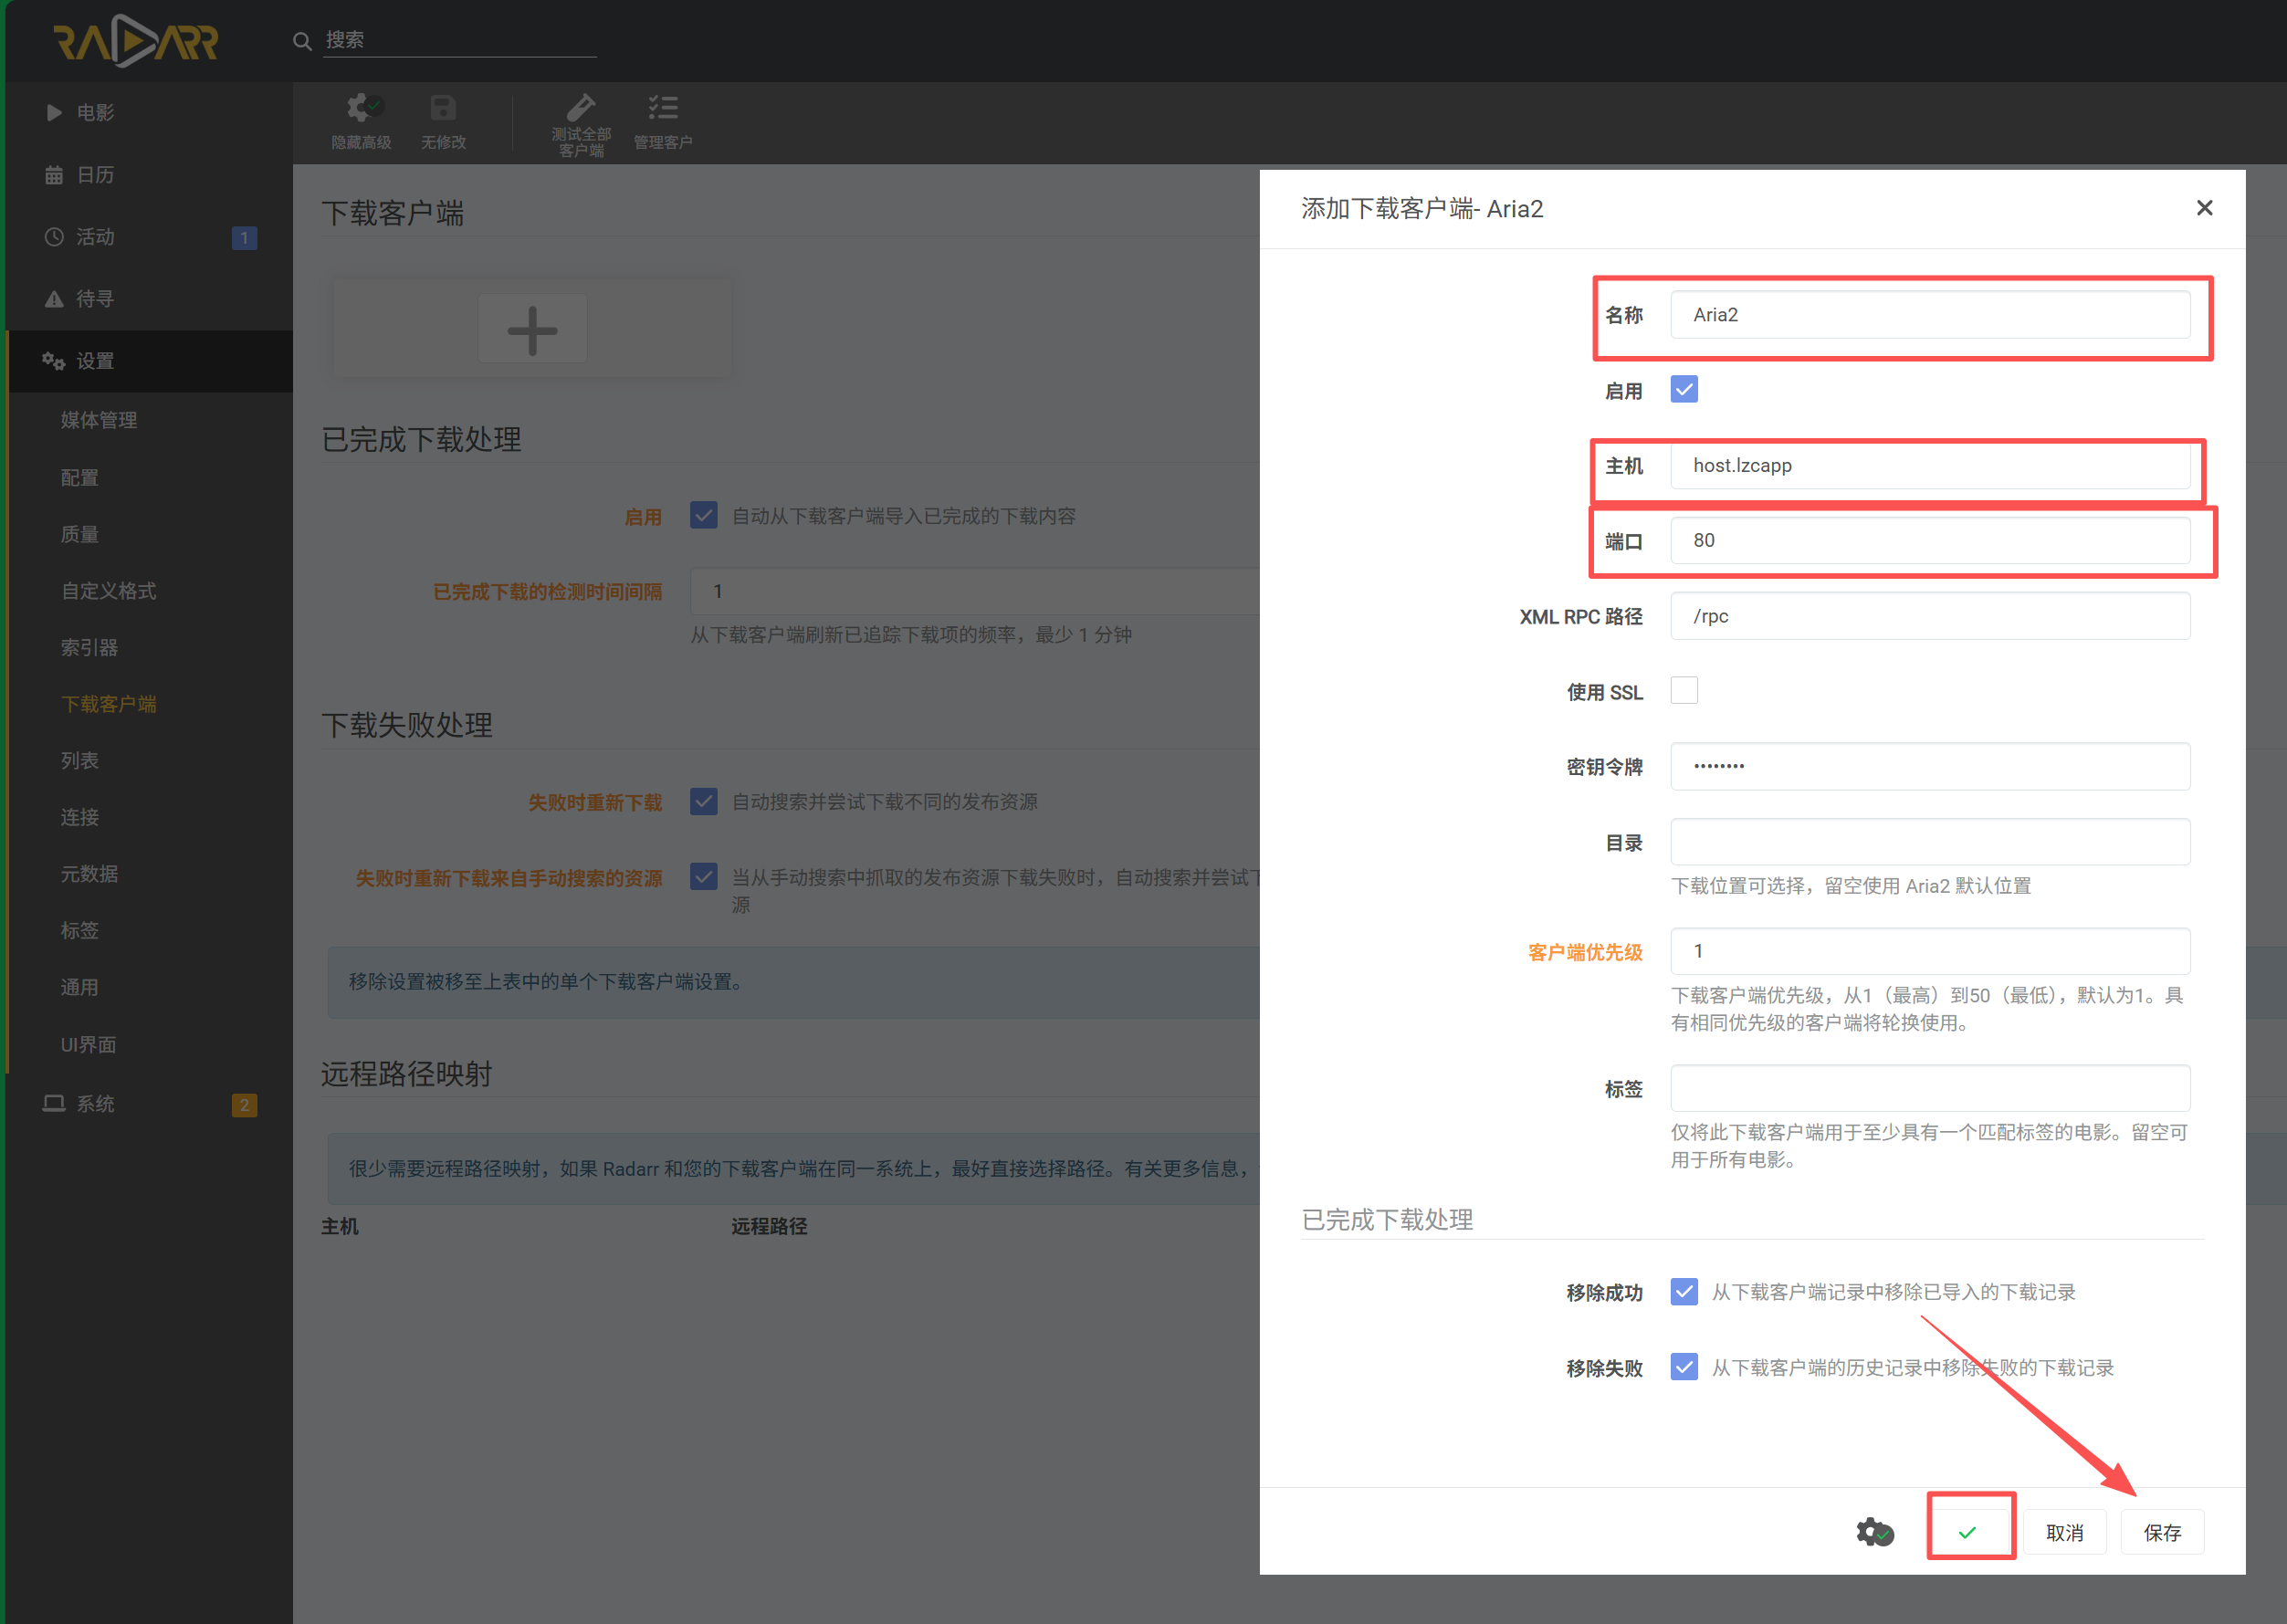This screenshot has height=1624, width=2287.
Task: Close the Aria2 dialog with X
Action: pos(2204,208)
